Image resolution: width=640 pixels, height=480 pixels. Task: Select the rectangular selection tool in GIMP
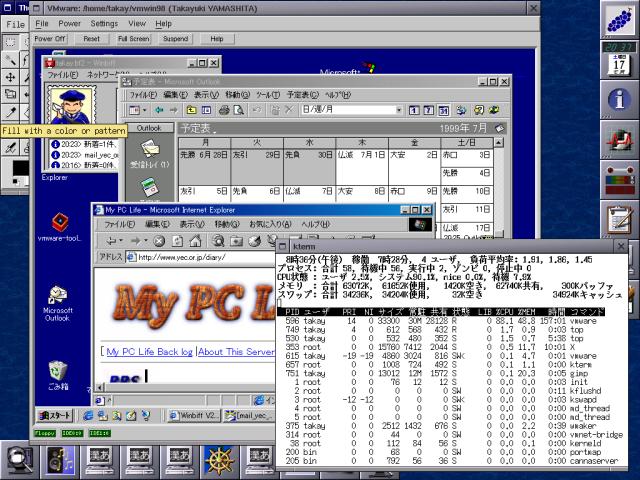10,42
